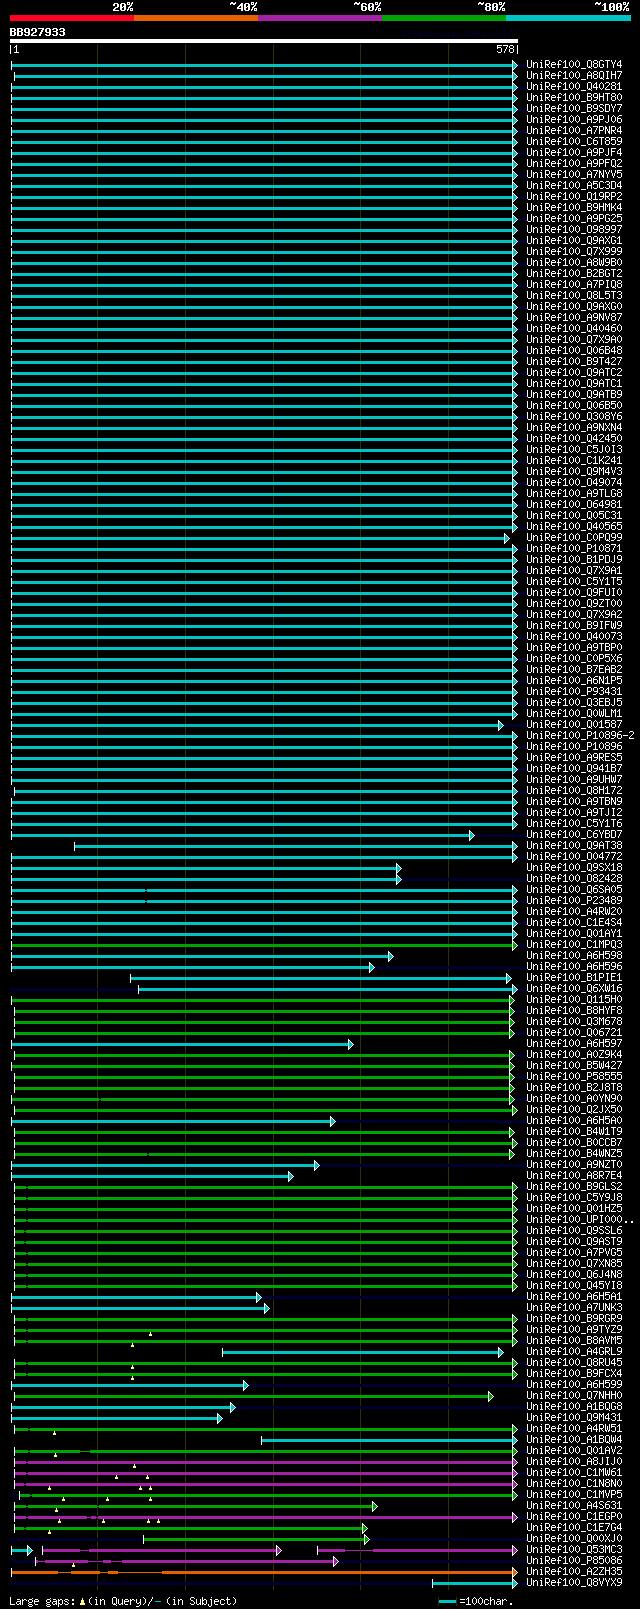Open hit UniRef100_C1MVP5
This screenshot has height=1609, width=640.
tap(574, 1495)
